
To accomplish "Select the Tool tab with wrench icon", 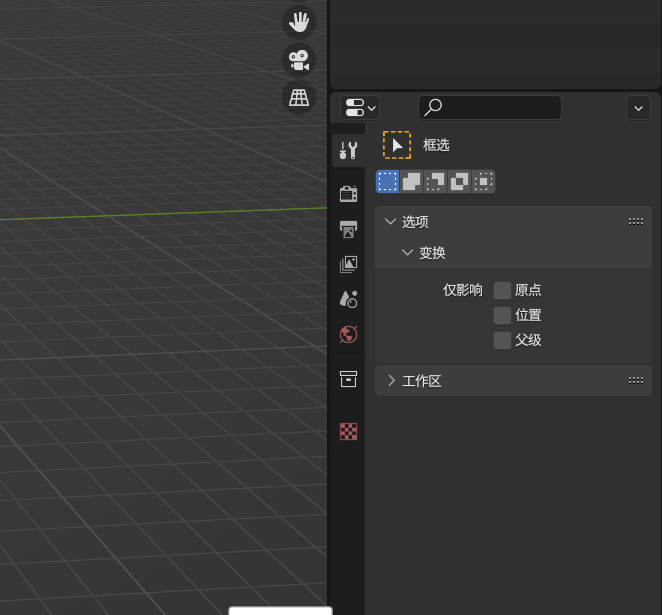I will point(348,150).
